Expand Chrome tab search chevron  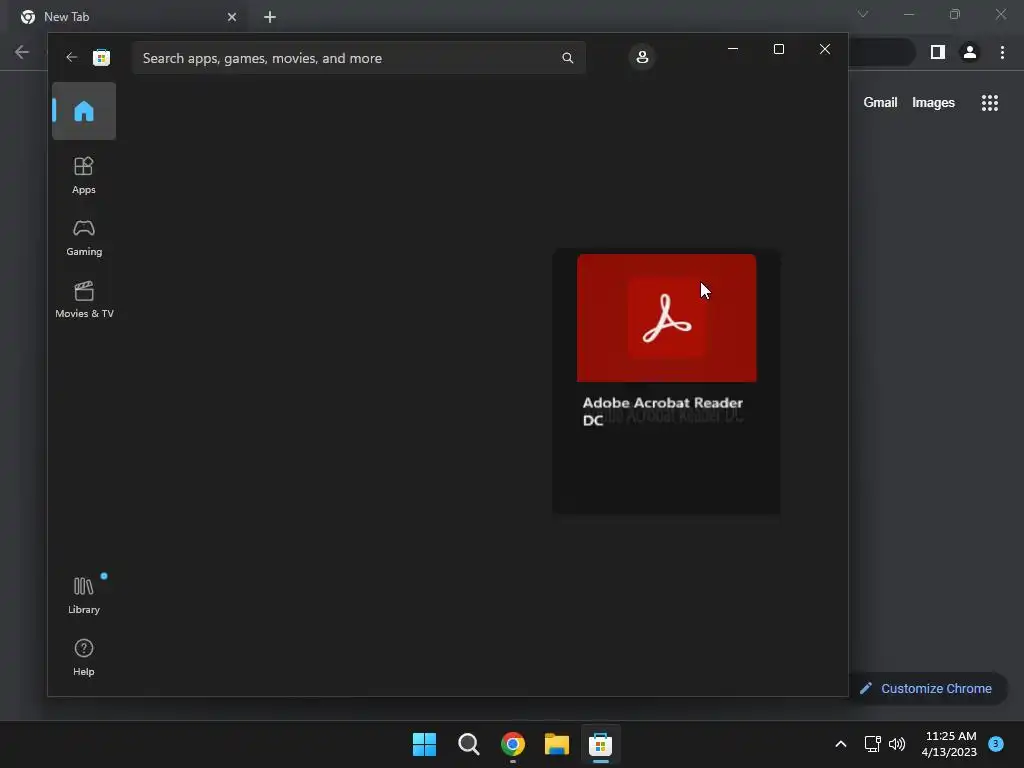coord(863,14)
